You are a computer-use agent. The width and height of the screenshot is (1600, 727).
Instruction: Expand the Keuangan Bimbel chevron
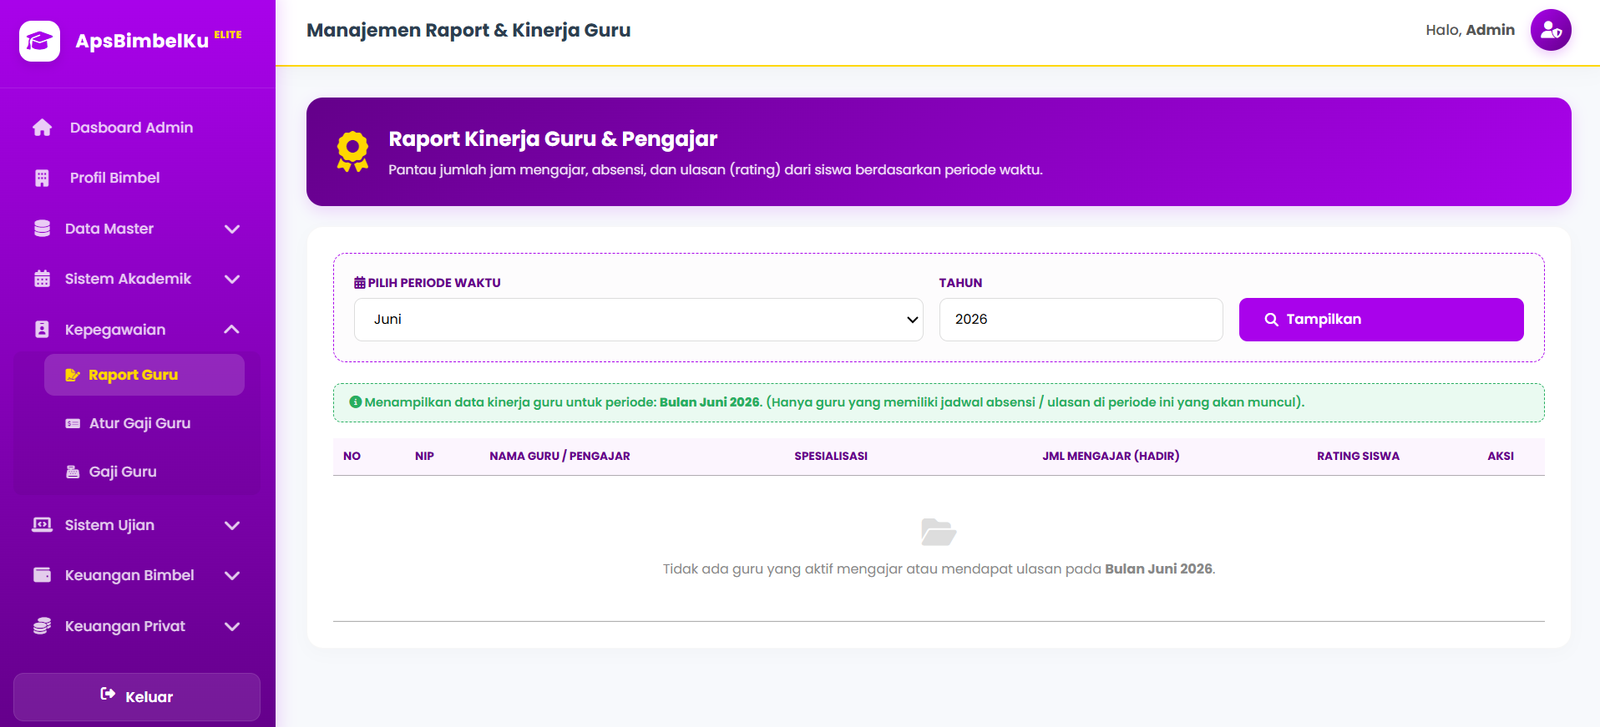click(232, 576)
